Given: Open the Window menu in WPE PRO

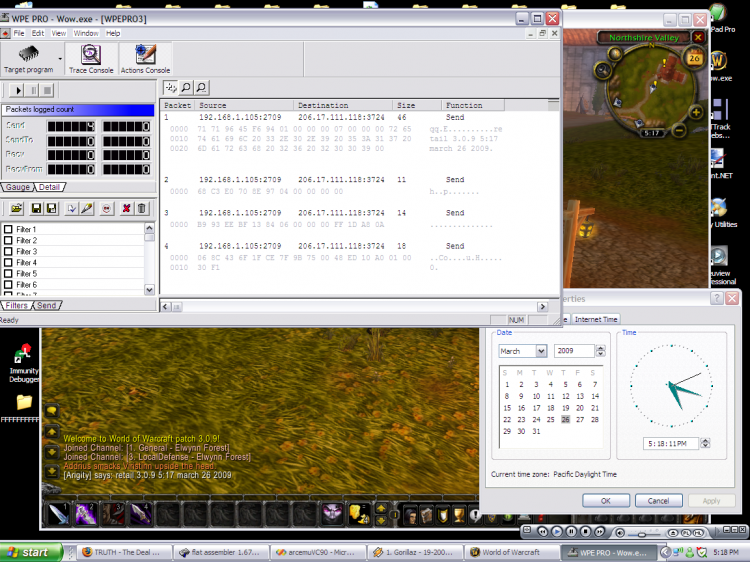Looking at the screenshot, I should [x=86, y=33].
